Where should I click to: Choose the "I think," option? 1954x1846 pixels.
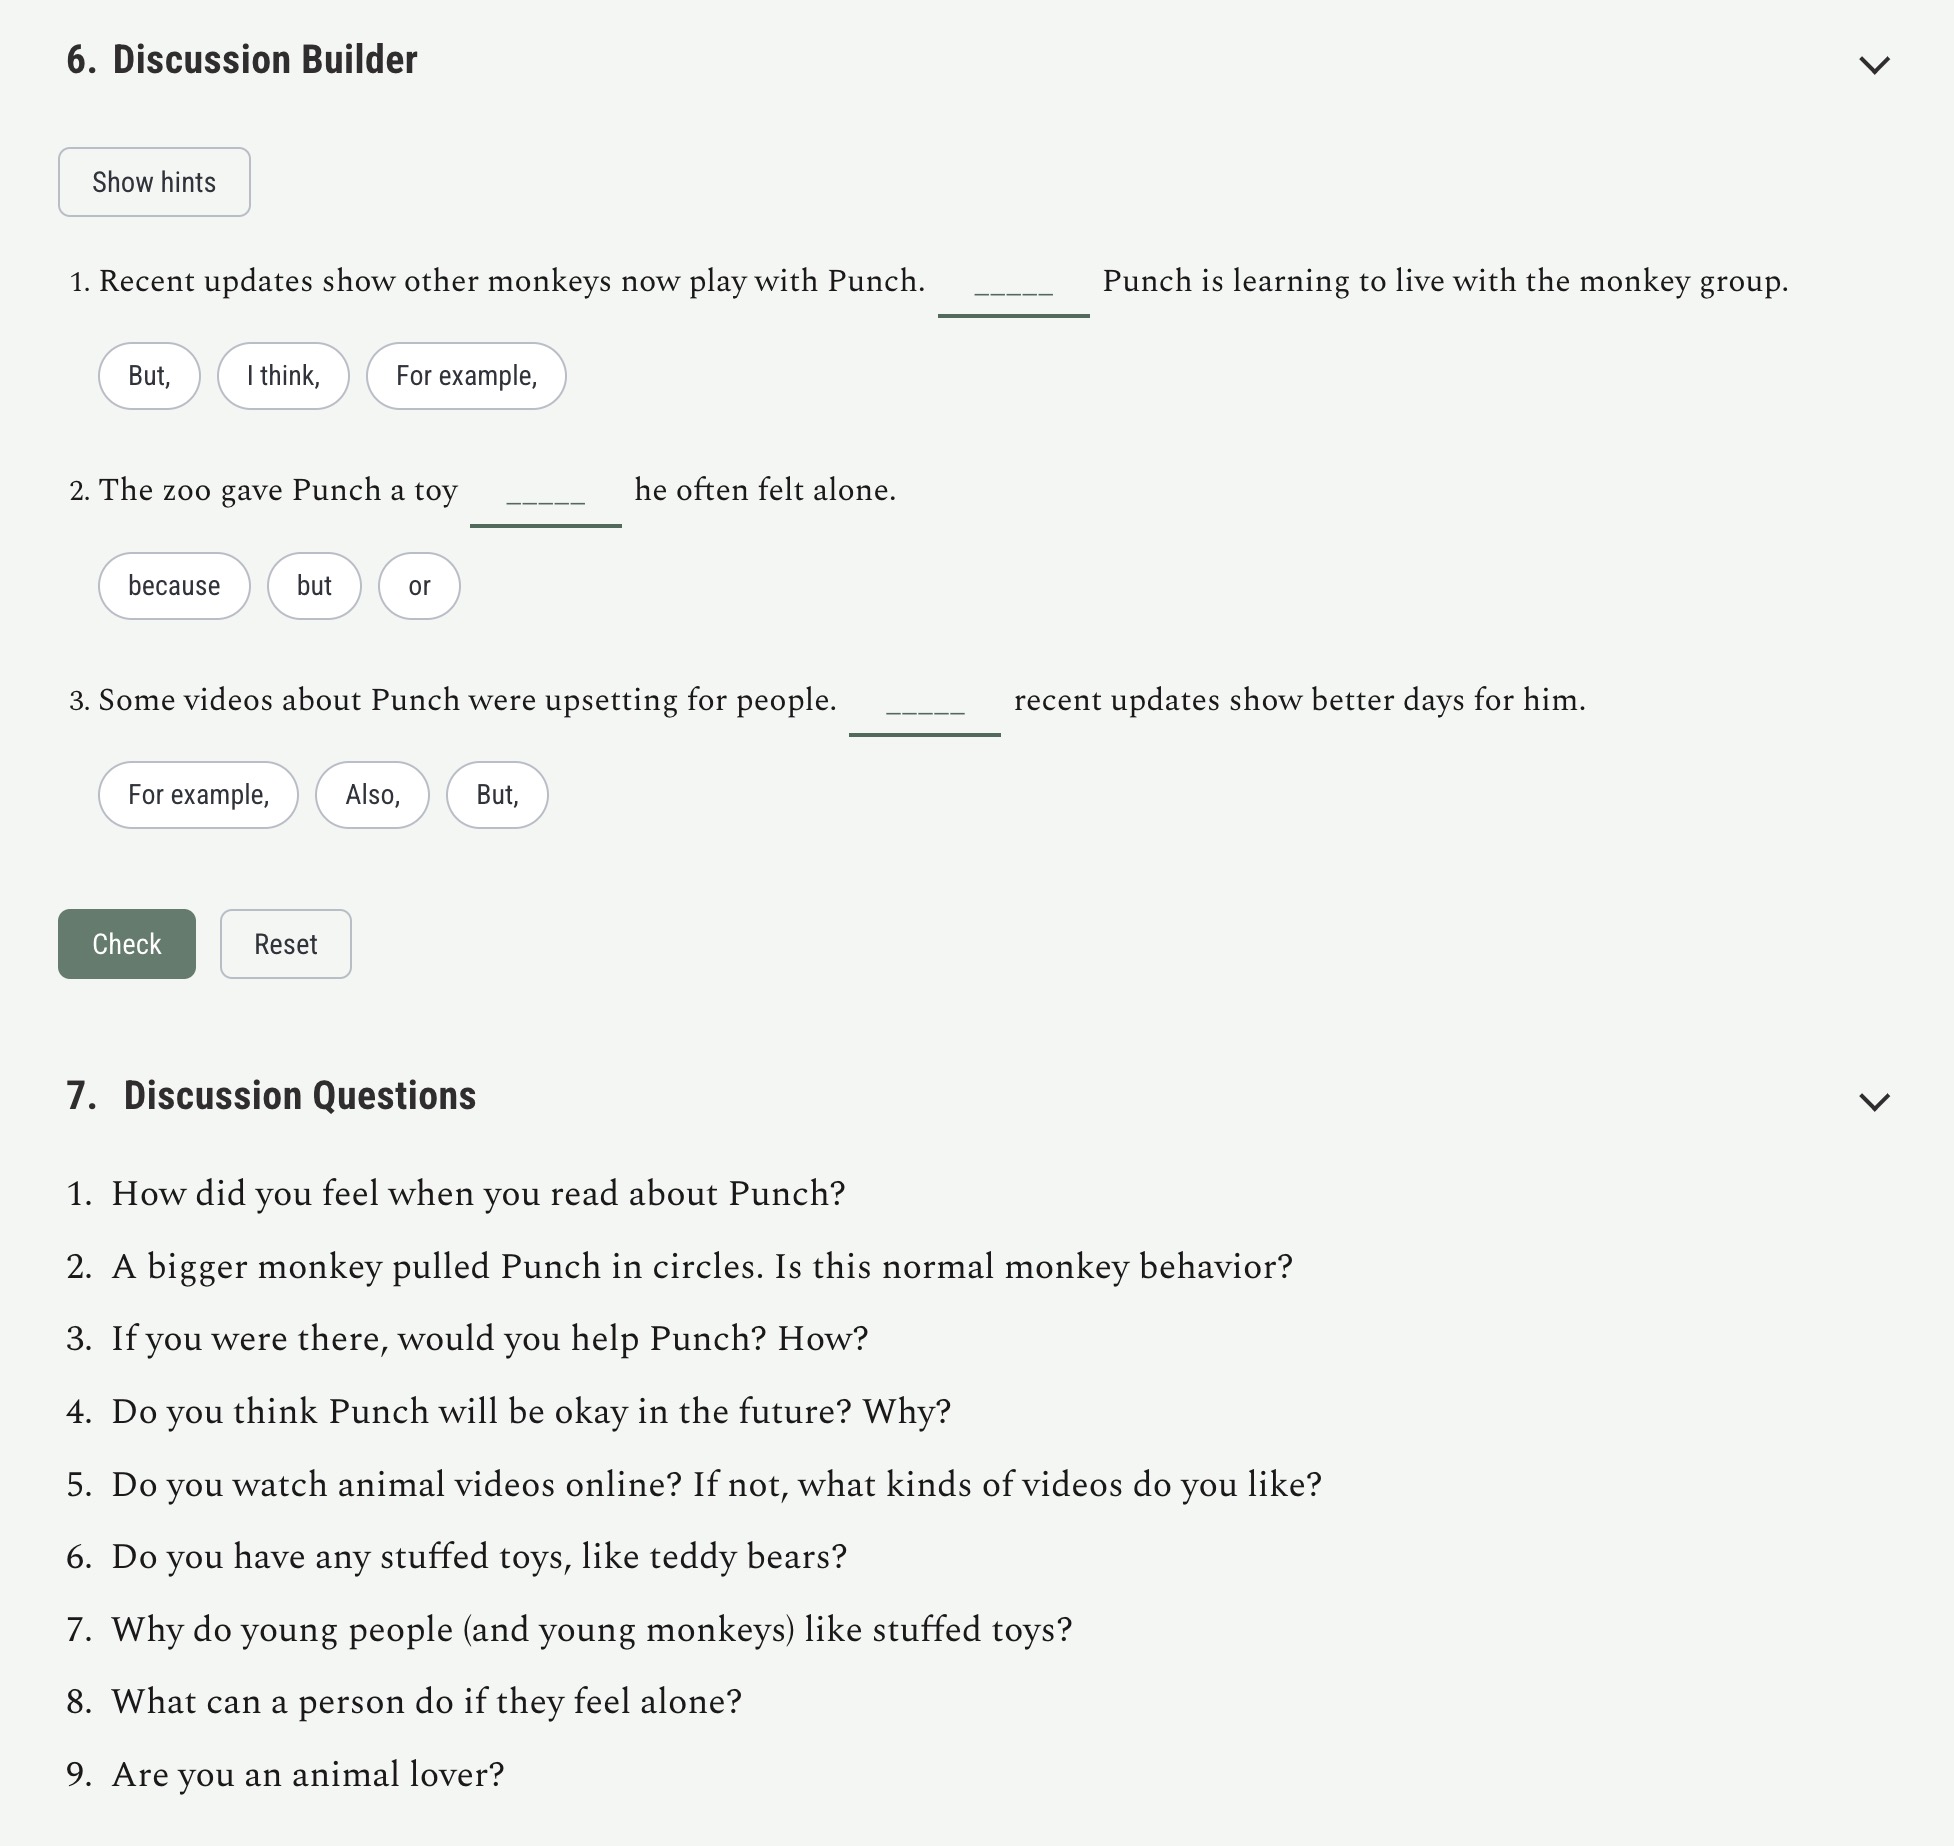click(283, 376)
